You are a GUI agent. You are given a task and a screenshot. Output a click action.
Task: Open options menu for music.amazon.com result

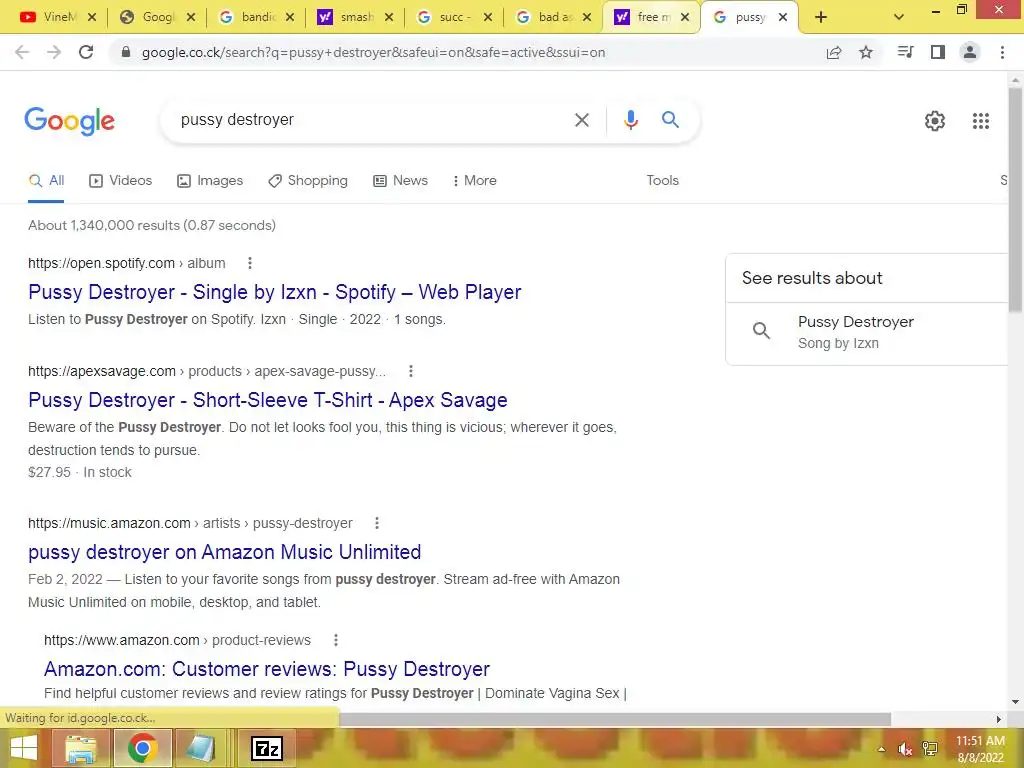click(376, 523)
